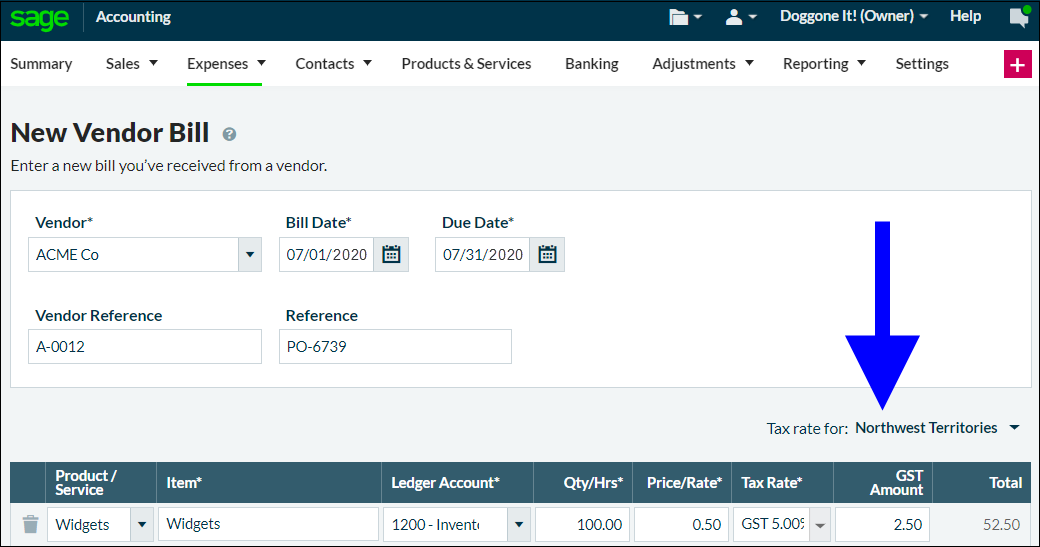The width and height of the screenshot is (1040, 547).
Task: Expand the Ledger Account dropdown
Action: 518,524
